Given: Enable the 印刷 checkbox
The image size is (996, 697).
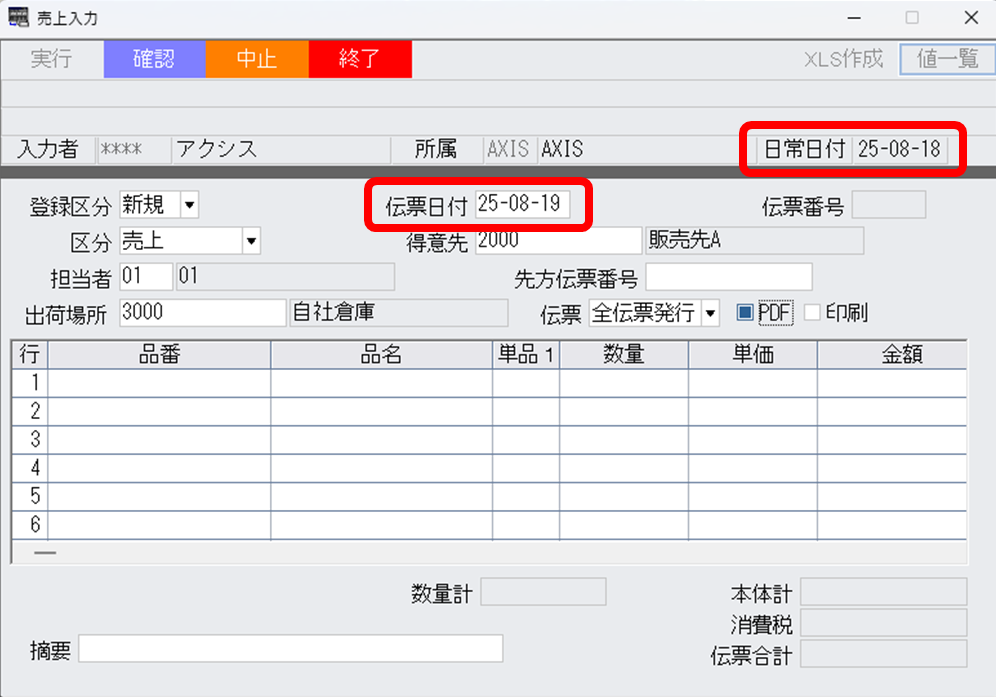Looking at the screenshot, I should (x=812, y=313).
